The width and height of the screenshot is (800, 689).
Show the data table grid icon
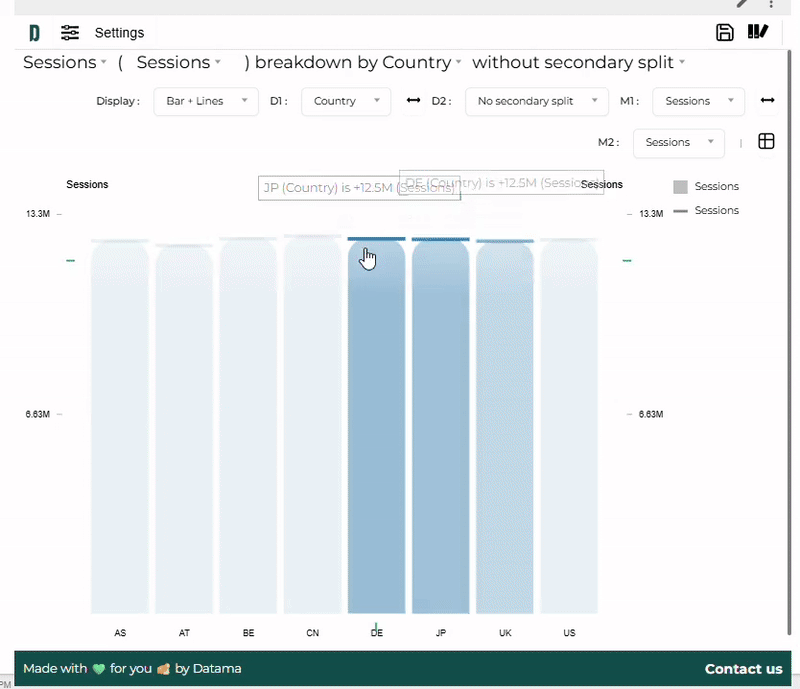click(766, 142)
